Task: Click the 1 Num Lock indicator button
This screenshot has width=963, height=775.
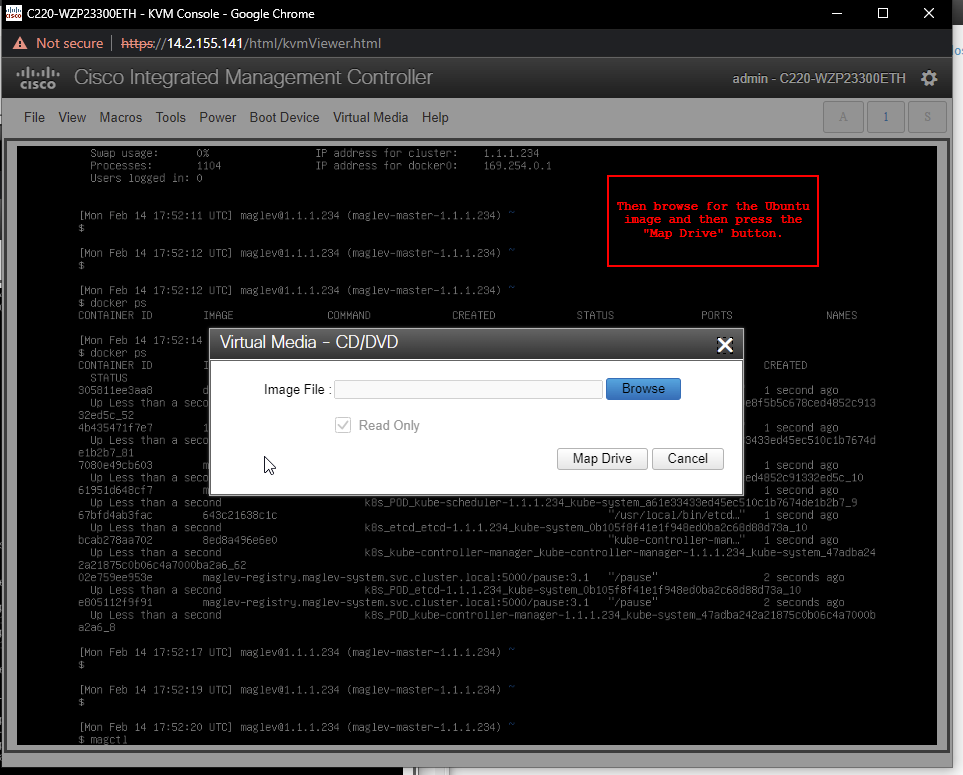Action: click(x=886, y=117)
